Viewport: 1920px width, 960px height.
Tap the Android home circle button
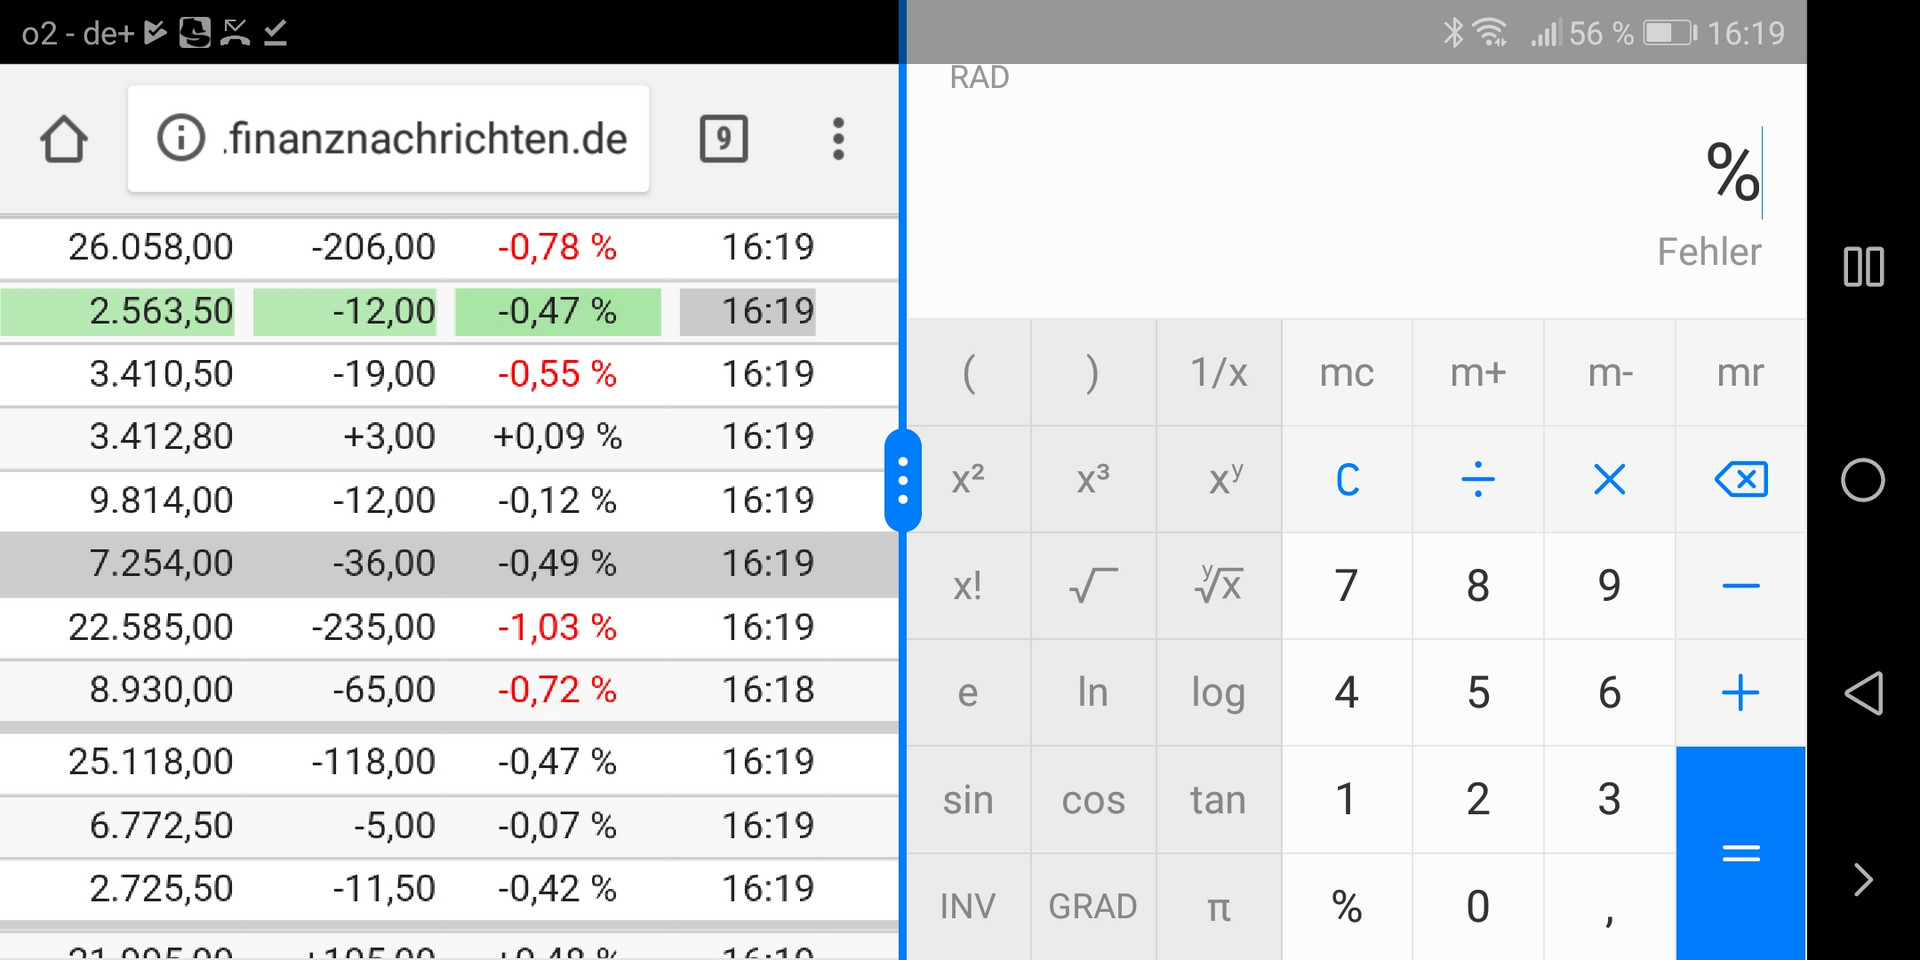tap(1863, 480)
